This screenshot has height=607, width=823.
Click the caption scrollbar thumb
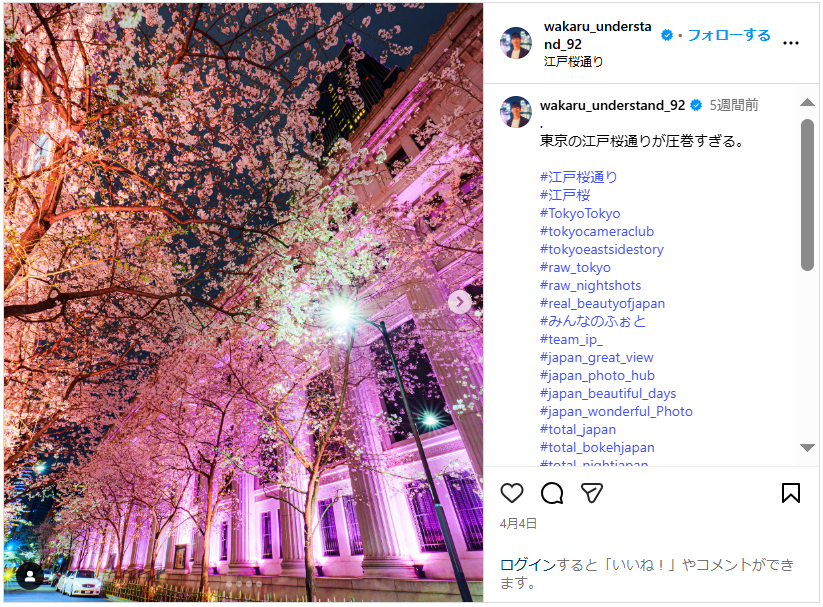[807, 195]
